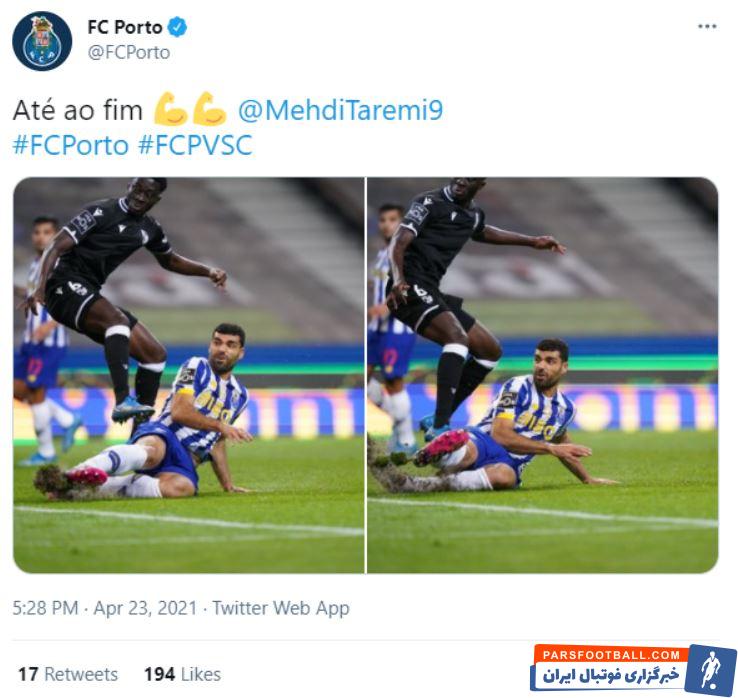View the 17 Retweets list
738x698 pixels.
point(68,674)
